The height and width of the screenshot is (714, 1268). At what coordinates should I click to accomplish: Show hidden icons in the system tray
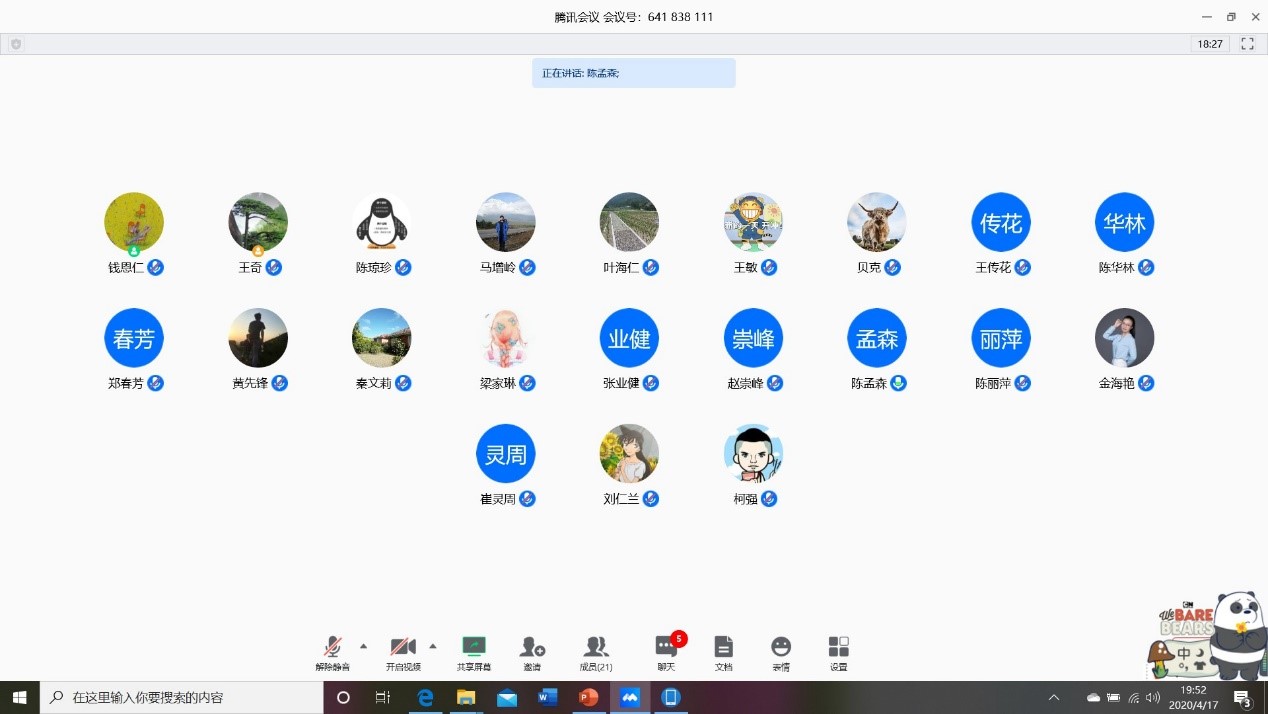click(1053, 697)
